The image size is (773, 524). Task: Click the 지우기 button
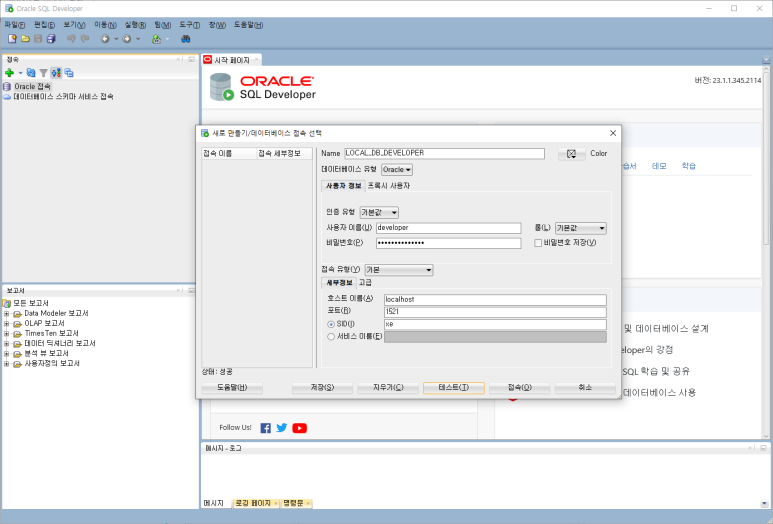(x=388, y=388)
